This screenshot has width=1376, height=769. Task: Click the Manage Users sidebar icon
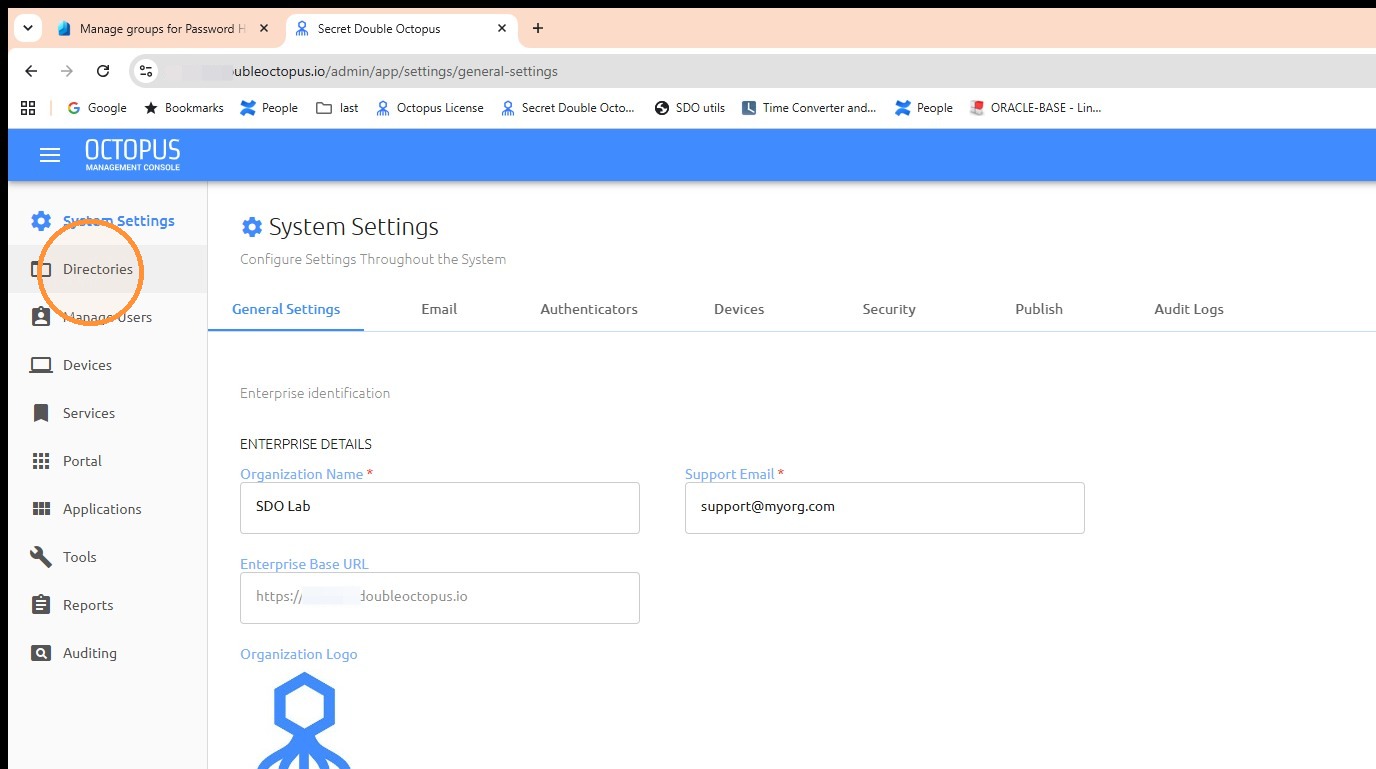coord(41,317)
